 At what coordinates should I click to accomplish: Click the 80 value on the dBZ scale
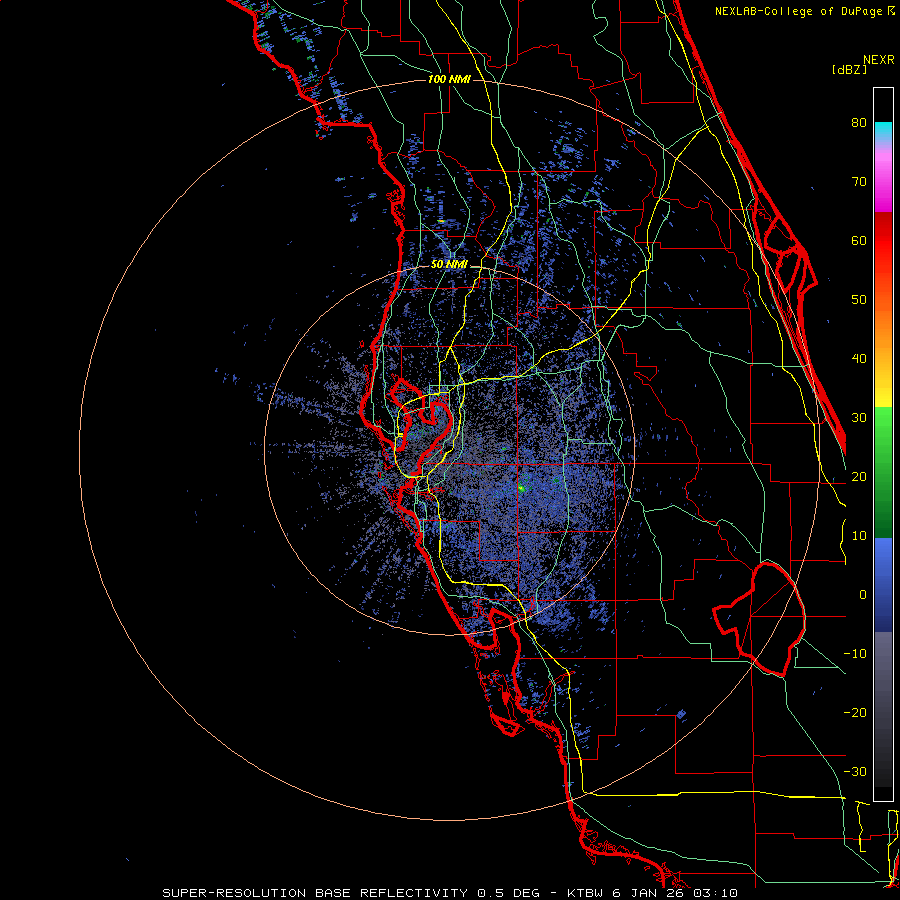859,122
